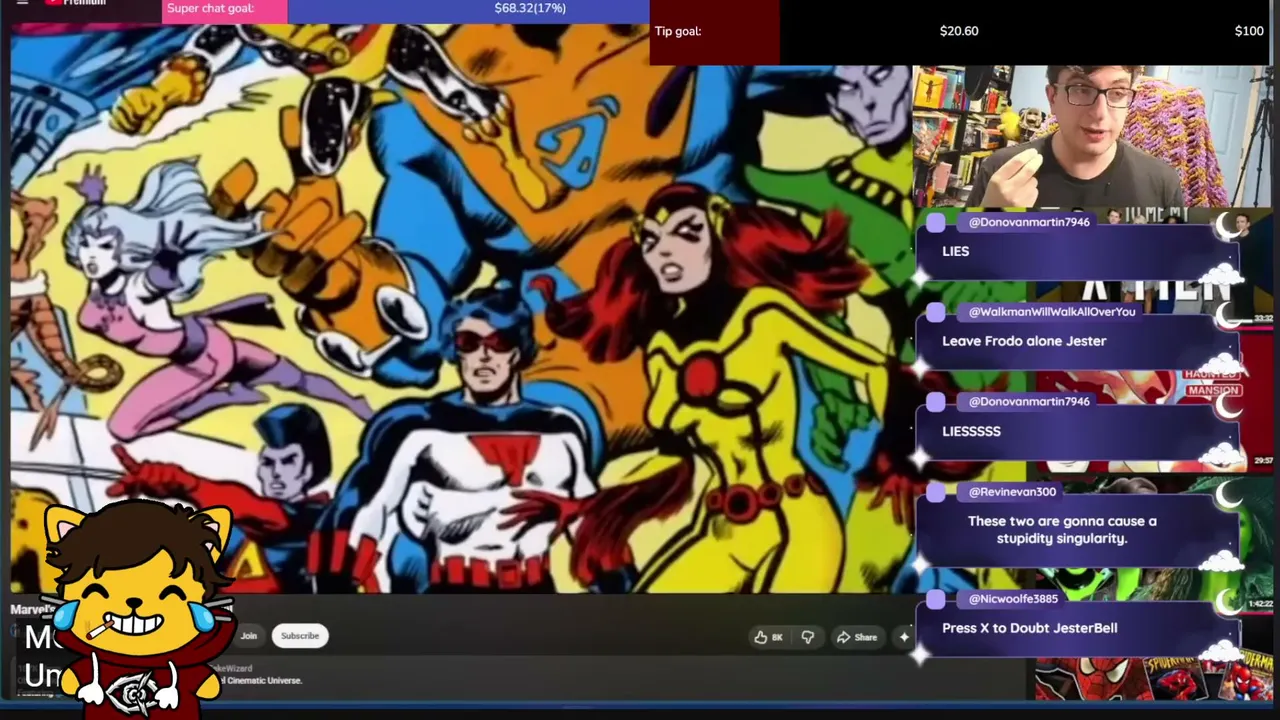
Task: Click the $68.32(17%) super chat progress
Action: coord(530,8)
